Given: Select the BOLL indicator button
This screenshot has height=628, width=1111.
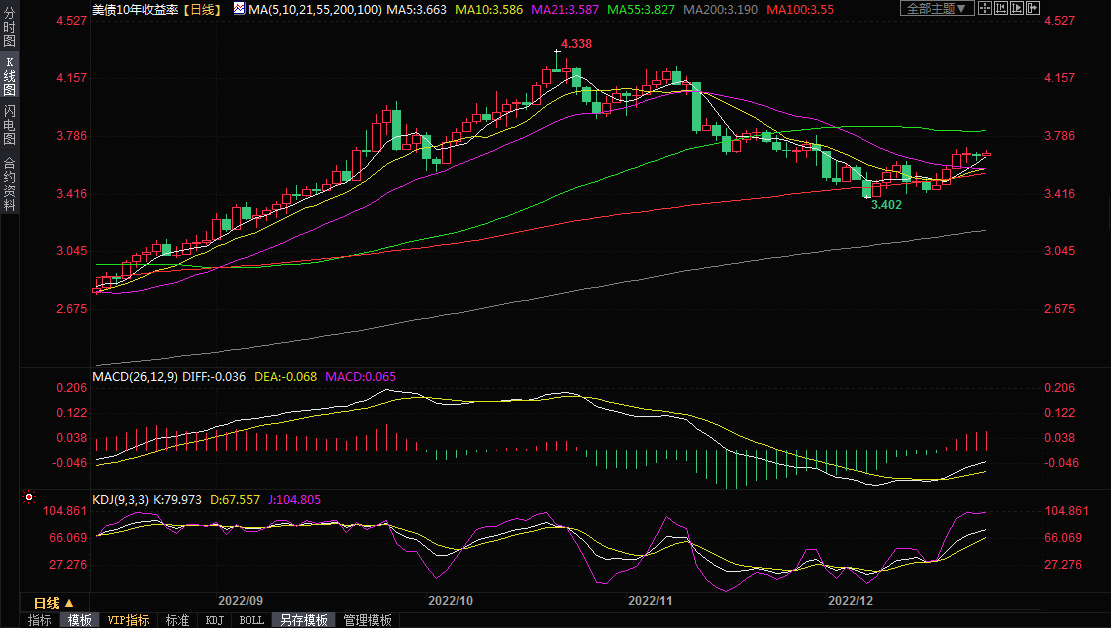Looking at the screenshot, I should tap(251, 620).
